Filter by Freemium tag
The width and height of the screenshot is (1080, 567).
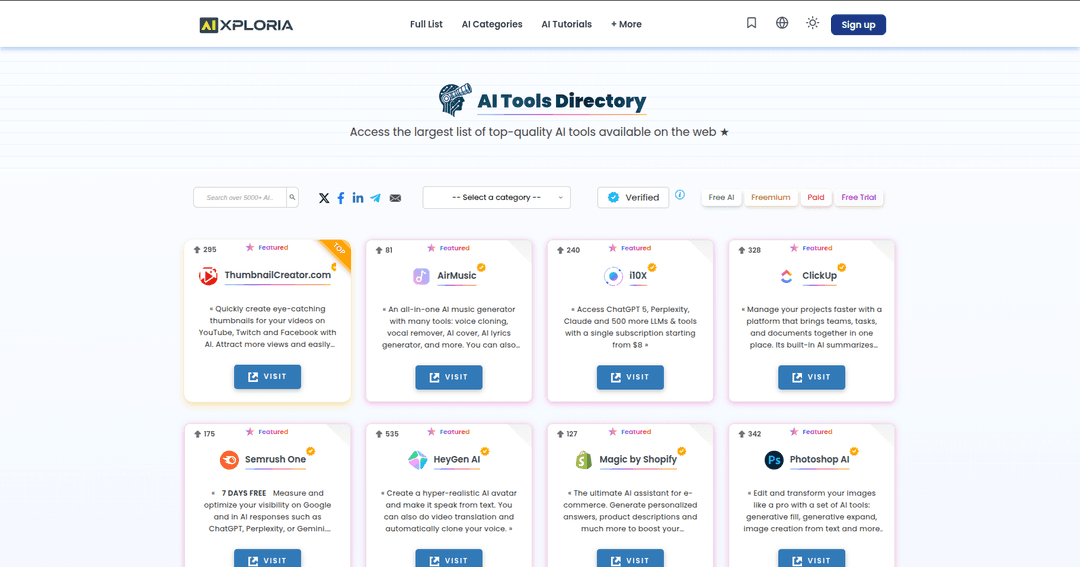[x=771, y=197]
